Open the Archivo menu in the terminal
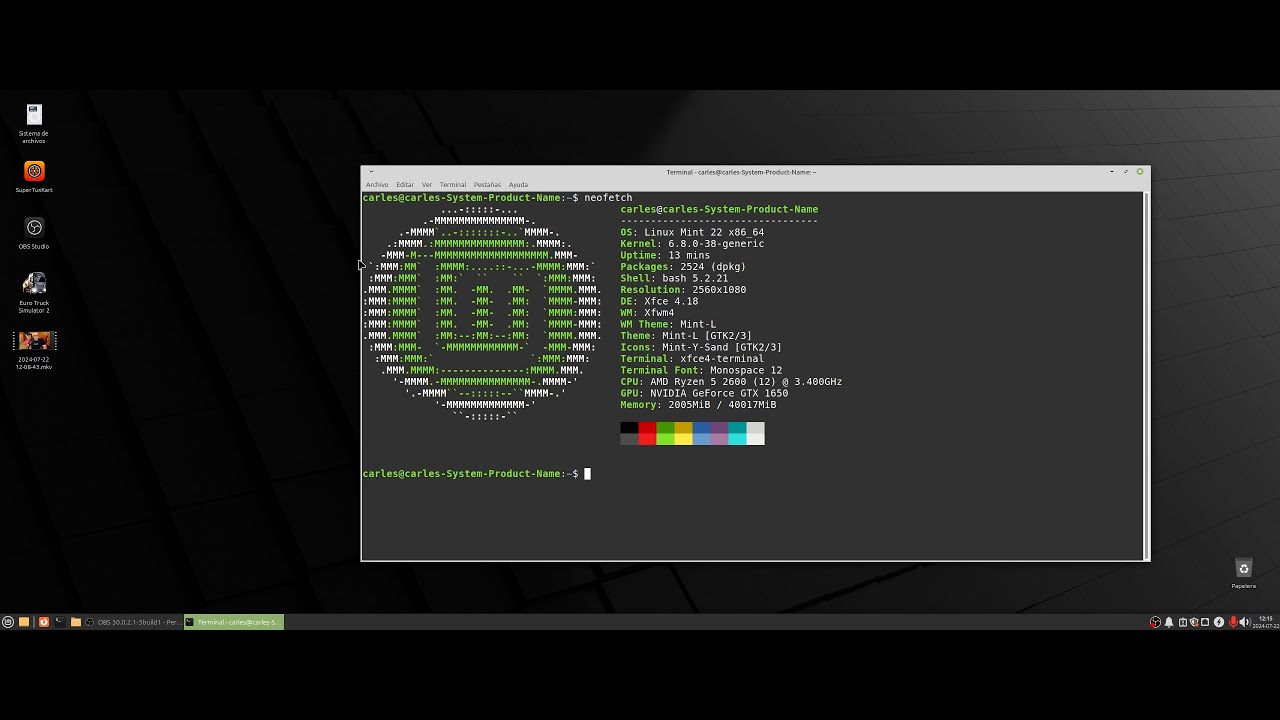Screen dimensions: 1280x720 pyautogui.click(x=377, y=184)
